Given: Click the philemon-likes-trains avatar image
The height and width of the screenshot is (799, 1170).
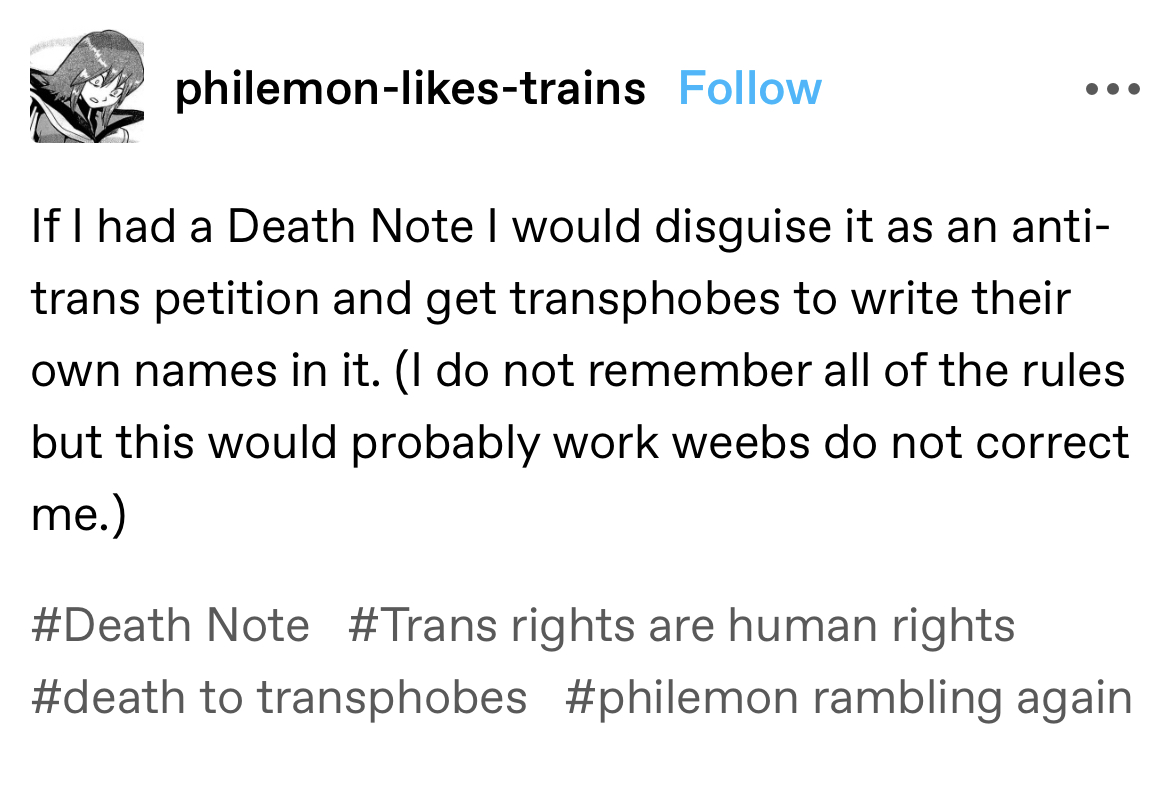Looking at the screenshot, I should click(x=87, y=89).
